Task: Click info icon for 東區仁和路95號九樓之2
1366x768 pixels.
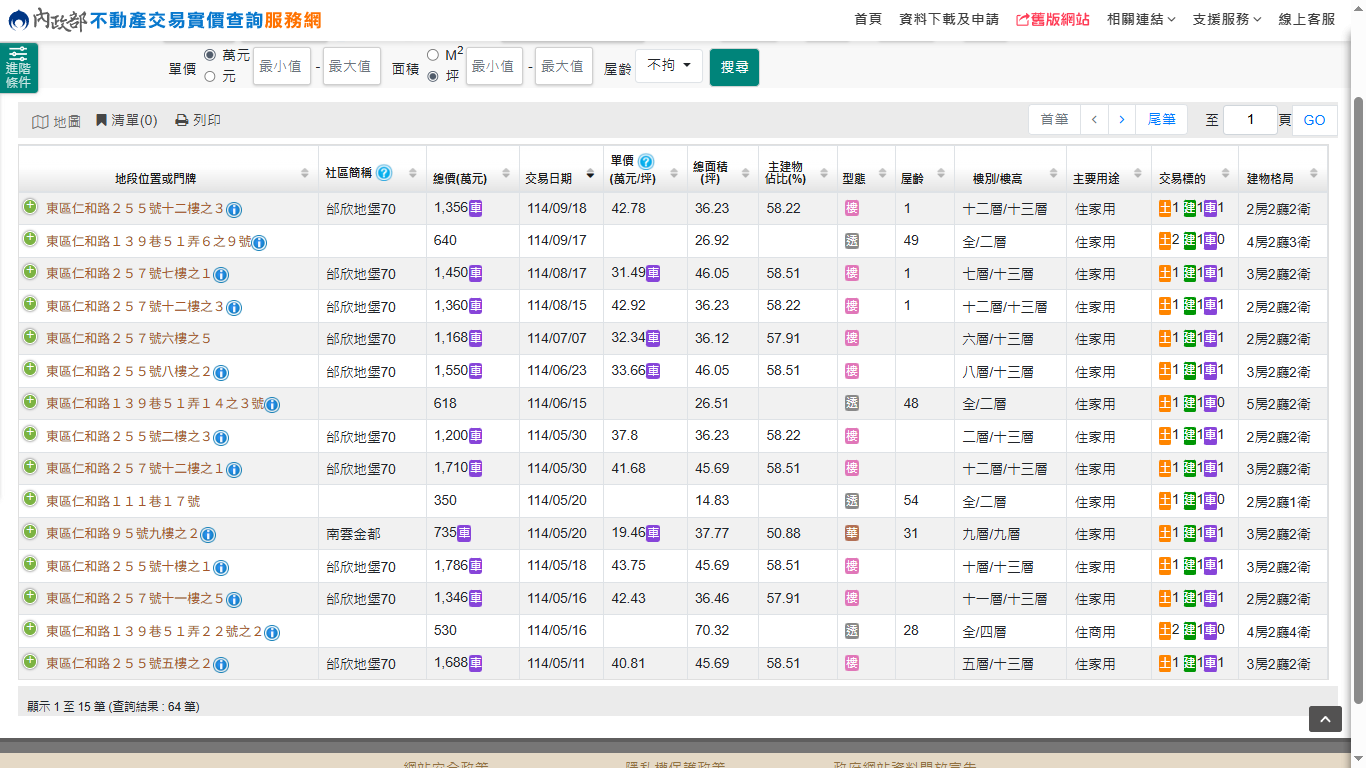Action: [208, 535]
